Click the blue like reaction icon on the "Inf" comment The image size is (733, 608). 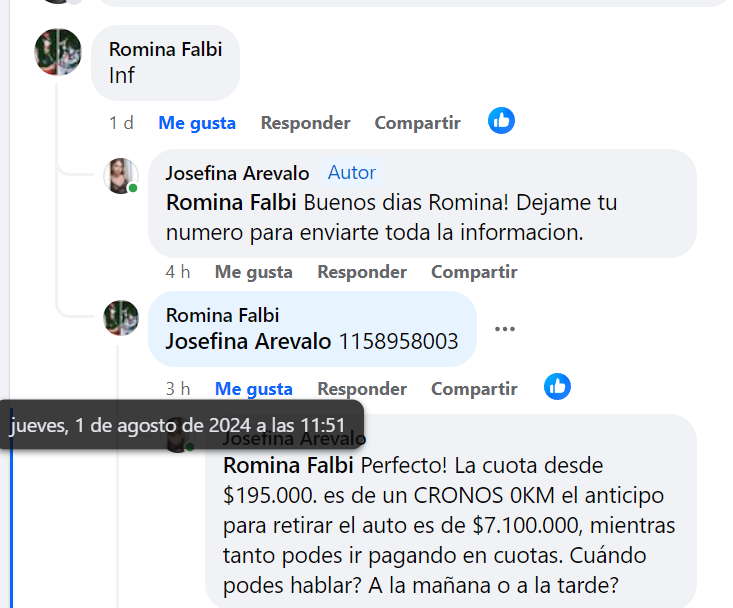[501, 121]
